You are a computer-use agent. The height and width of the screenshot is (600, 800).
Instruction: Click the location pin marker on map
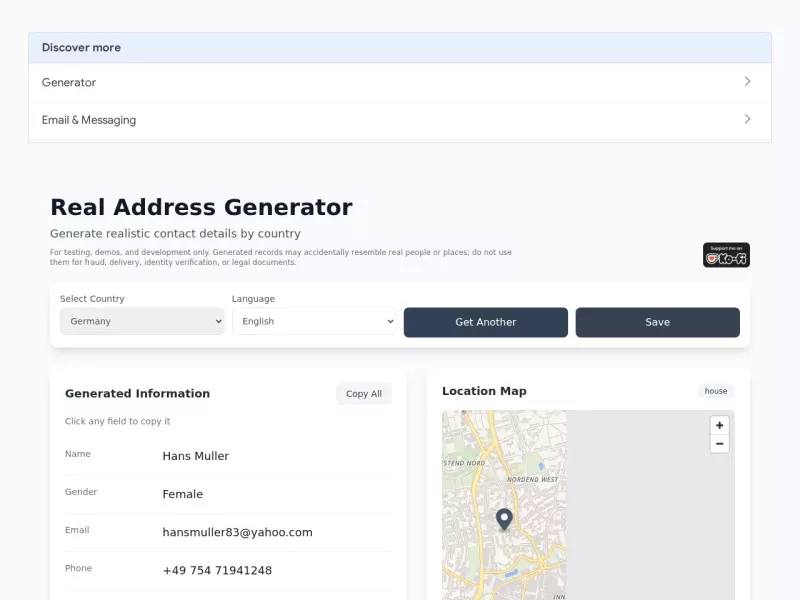tap(504, 519)
